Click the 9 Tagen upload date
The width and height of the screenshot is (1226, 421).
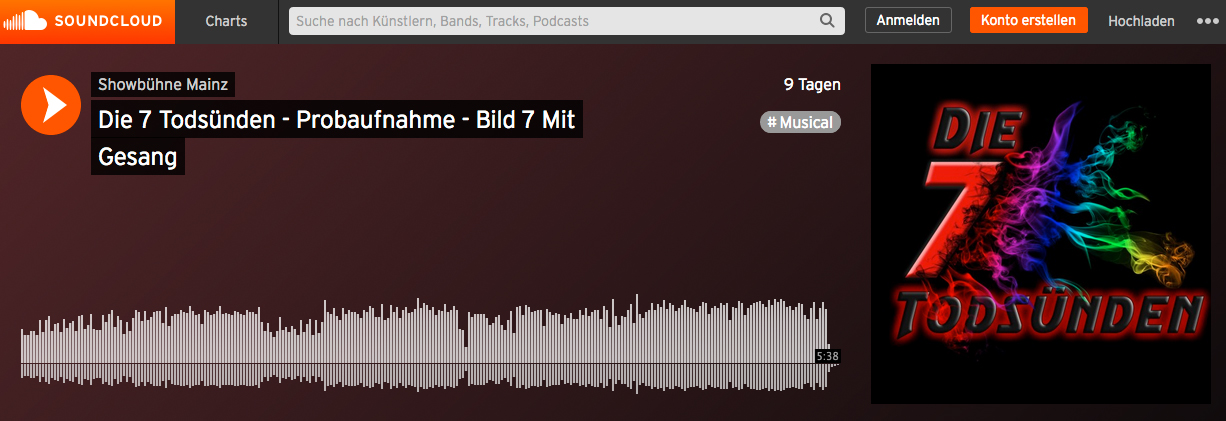(x=812, y=85)
